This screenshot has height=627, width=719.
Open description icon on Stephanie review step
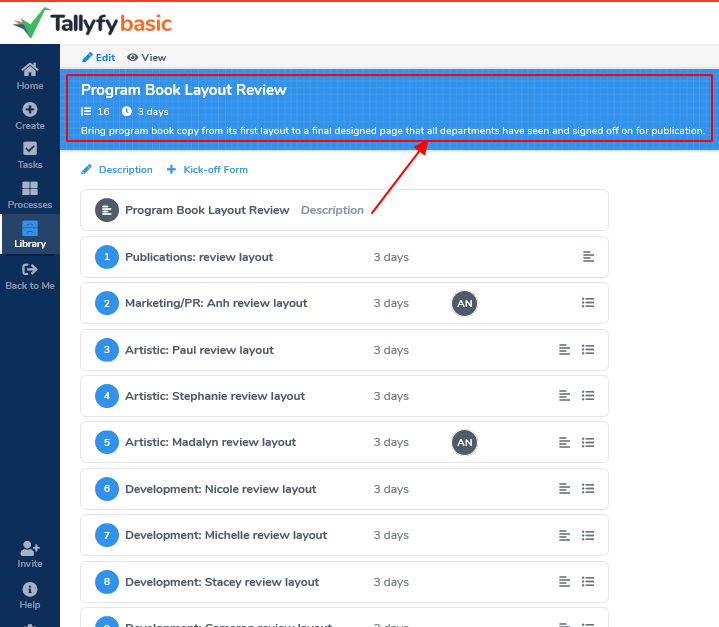tap(564, 396)
